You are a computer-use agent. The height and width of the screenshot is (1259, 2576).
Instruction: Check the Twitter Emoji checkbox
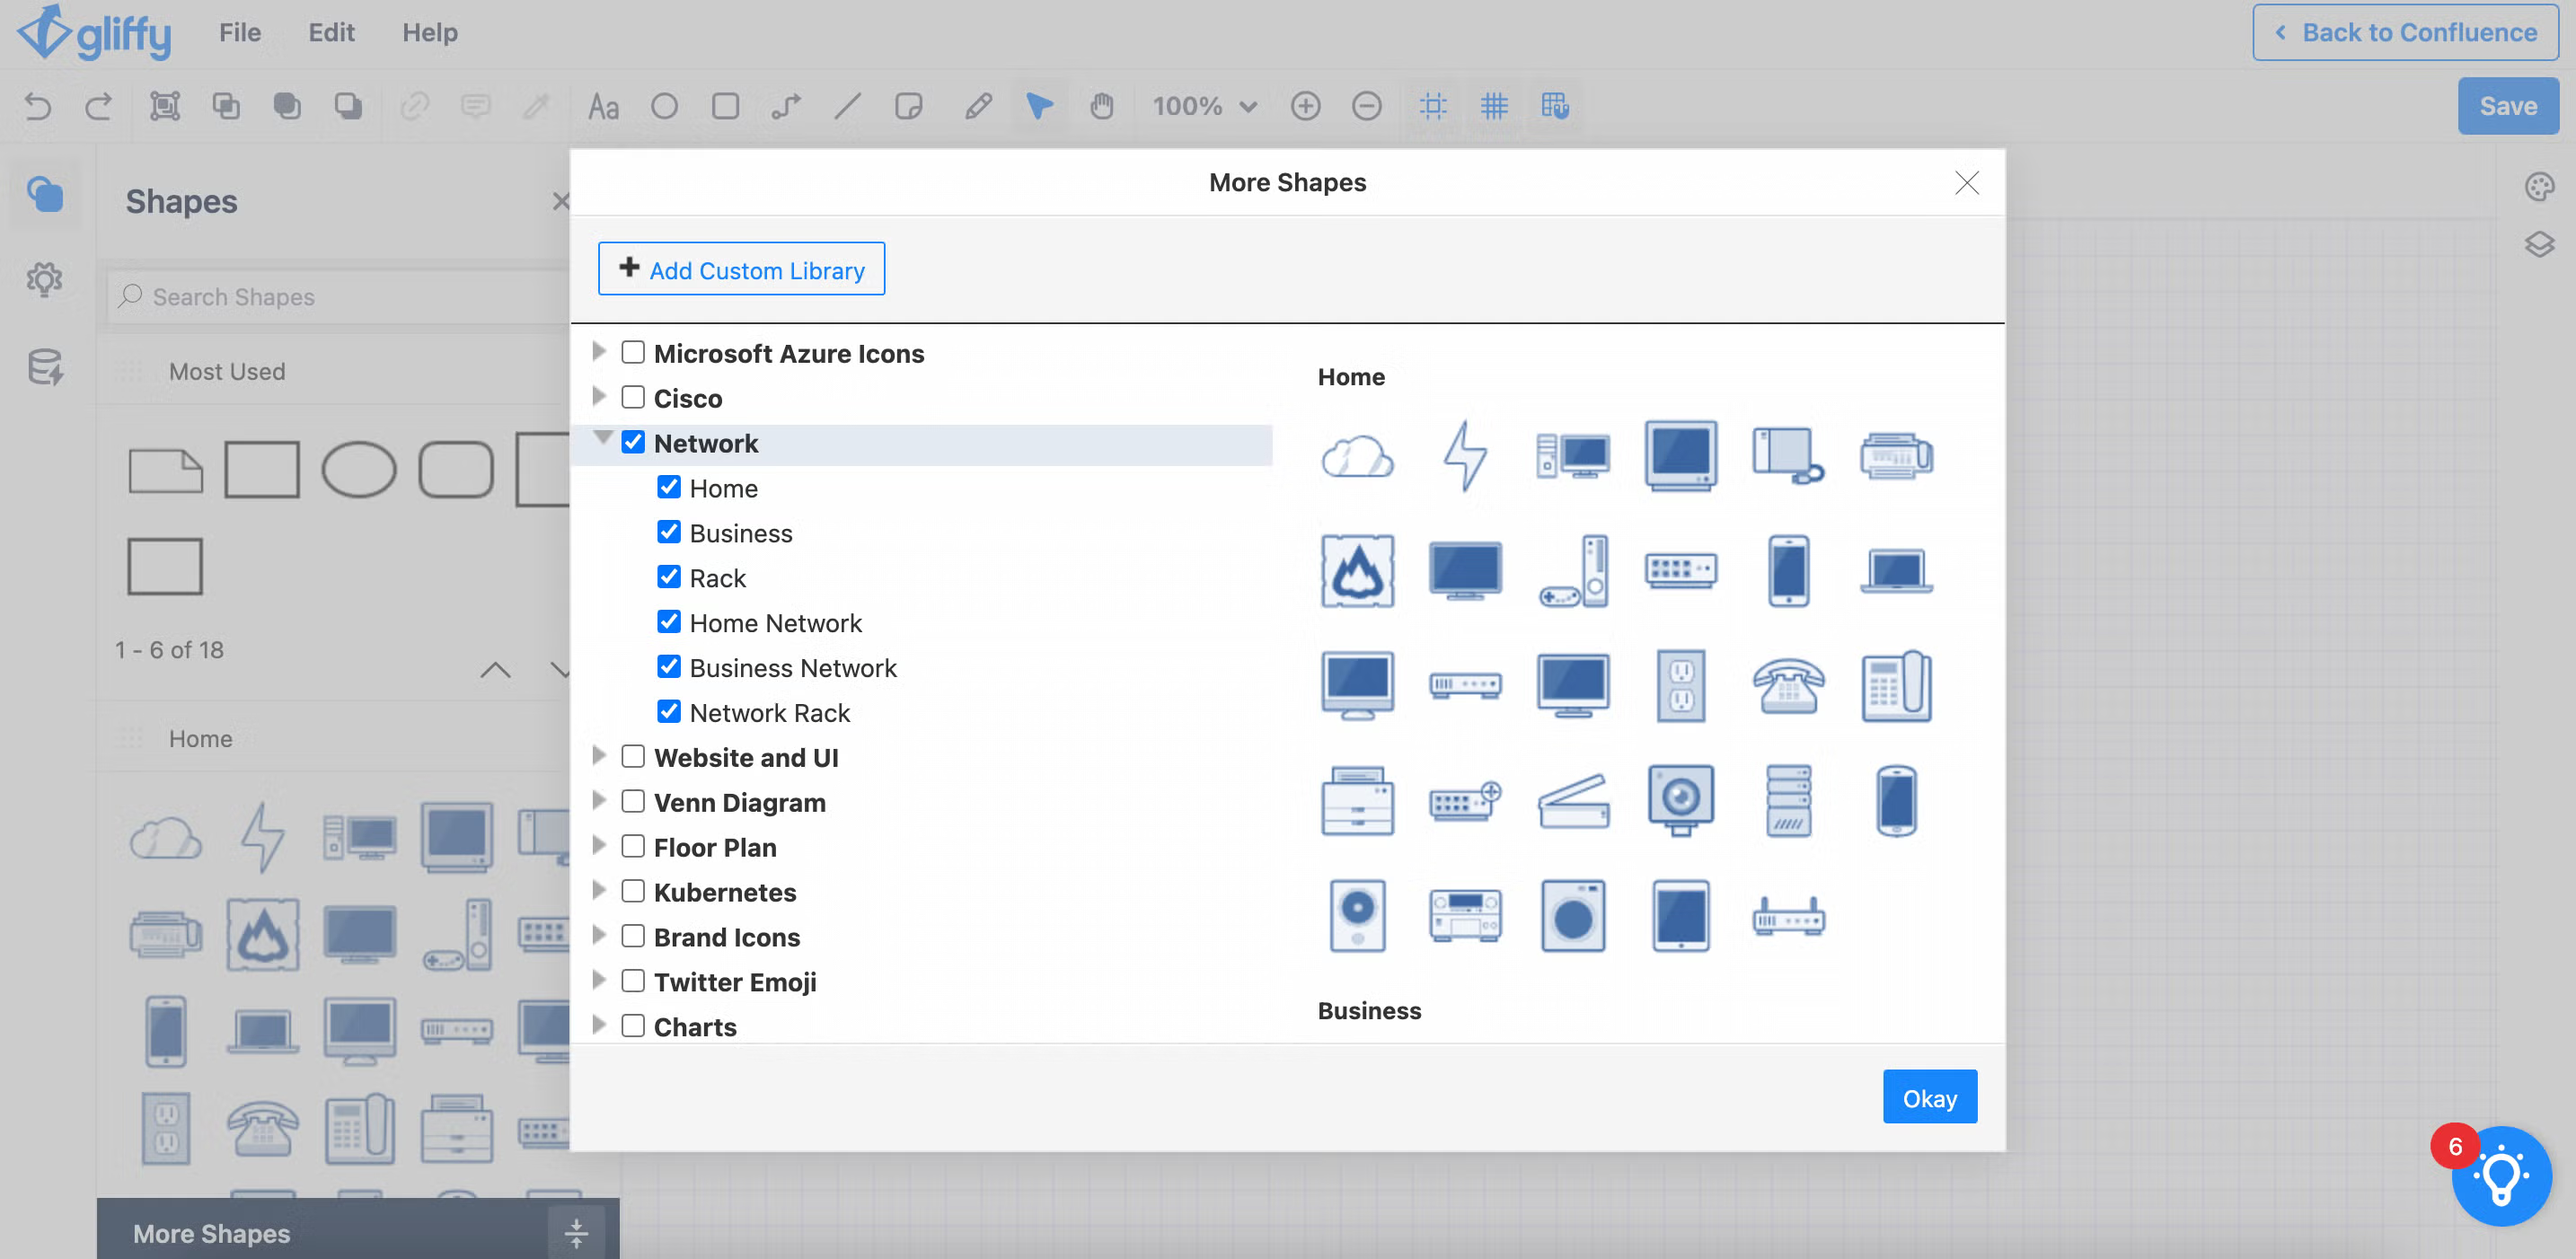tap(633, 981)
